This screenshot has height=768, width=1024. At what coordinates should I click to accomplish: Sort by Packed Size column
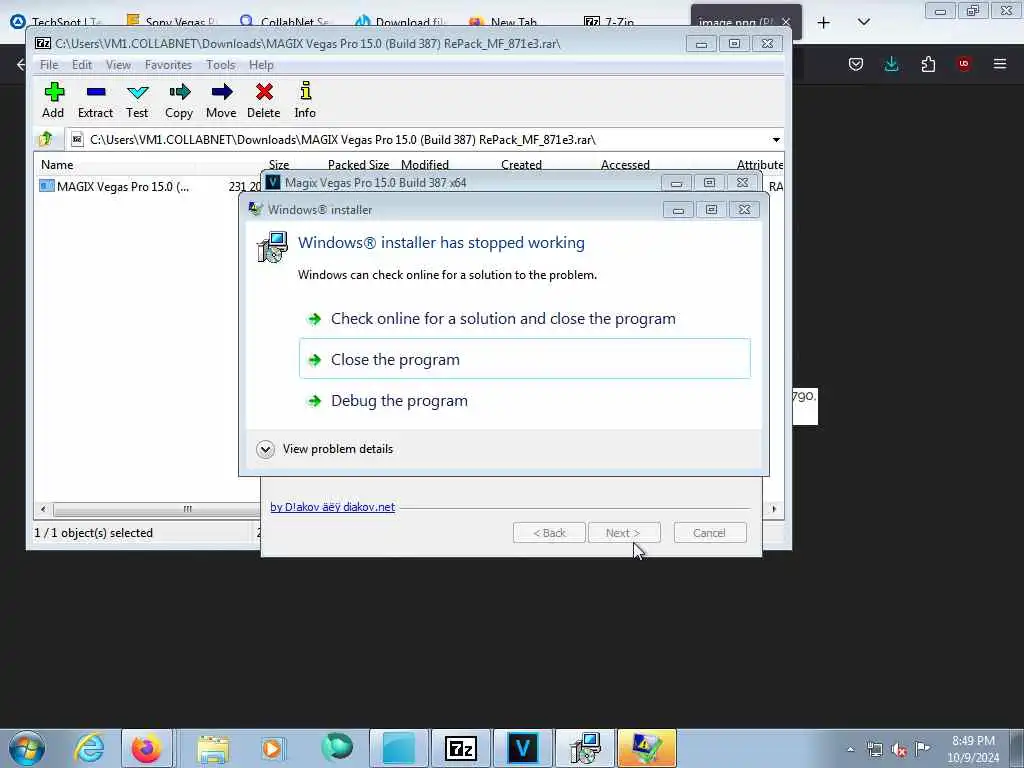tap(358, 165)
